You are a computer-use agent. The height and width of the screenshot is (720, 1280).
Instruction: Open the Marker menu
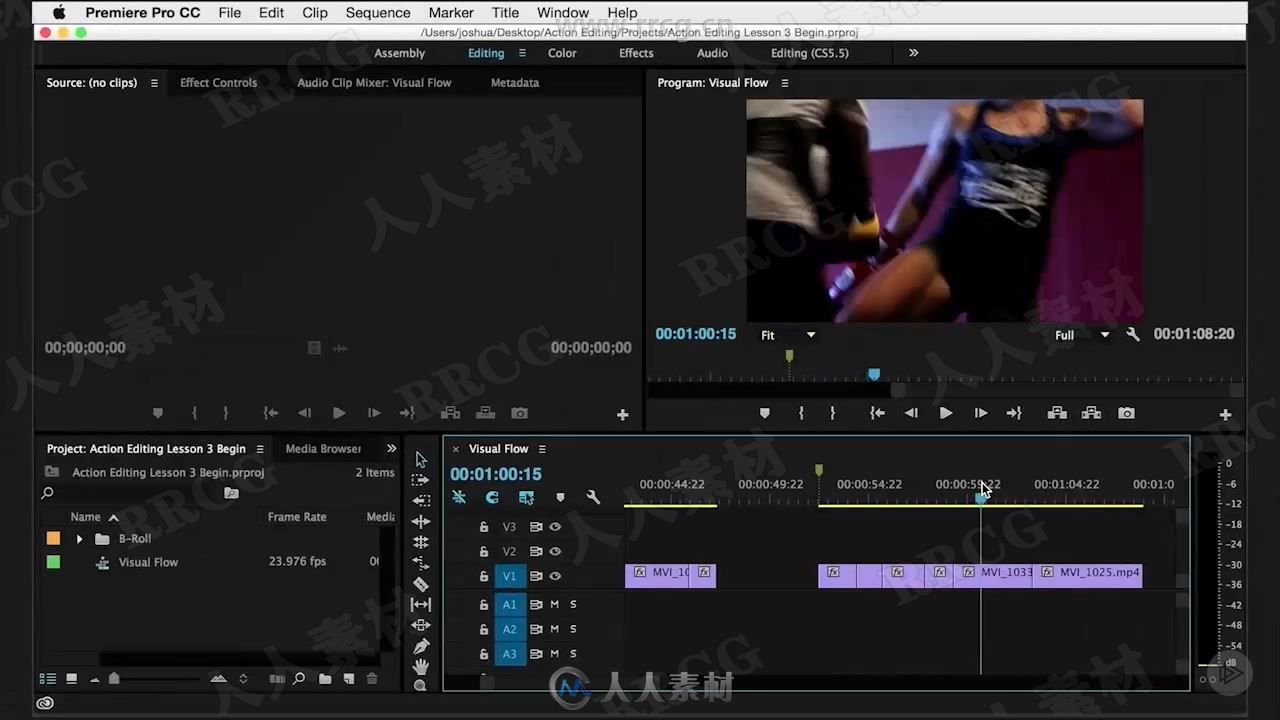(451, 13)
